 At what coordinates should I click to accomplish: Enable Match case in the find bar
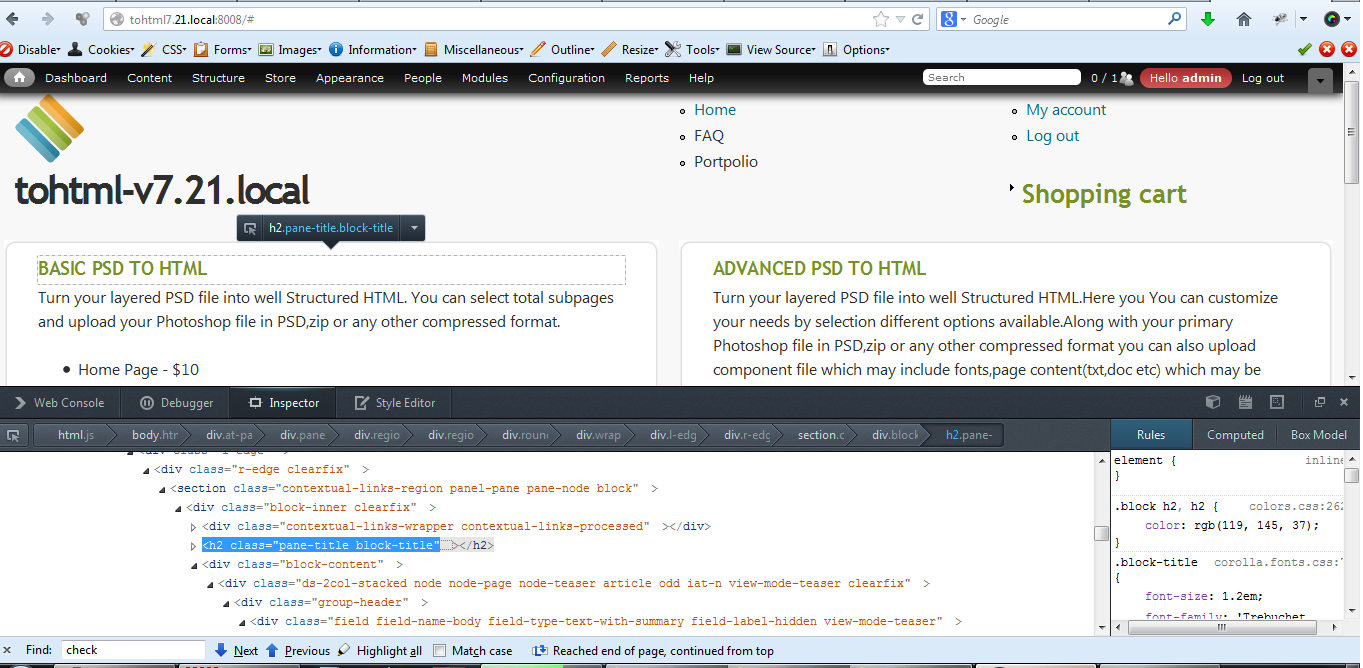438,650
